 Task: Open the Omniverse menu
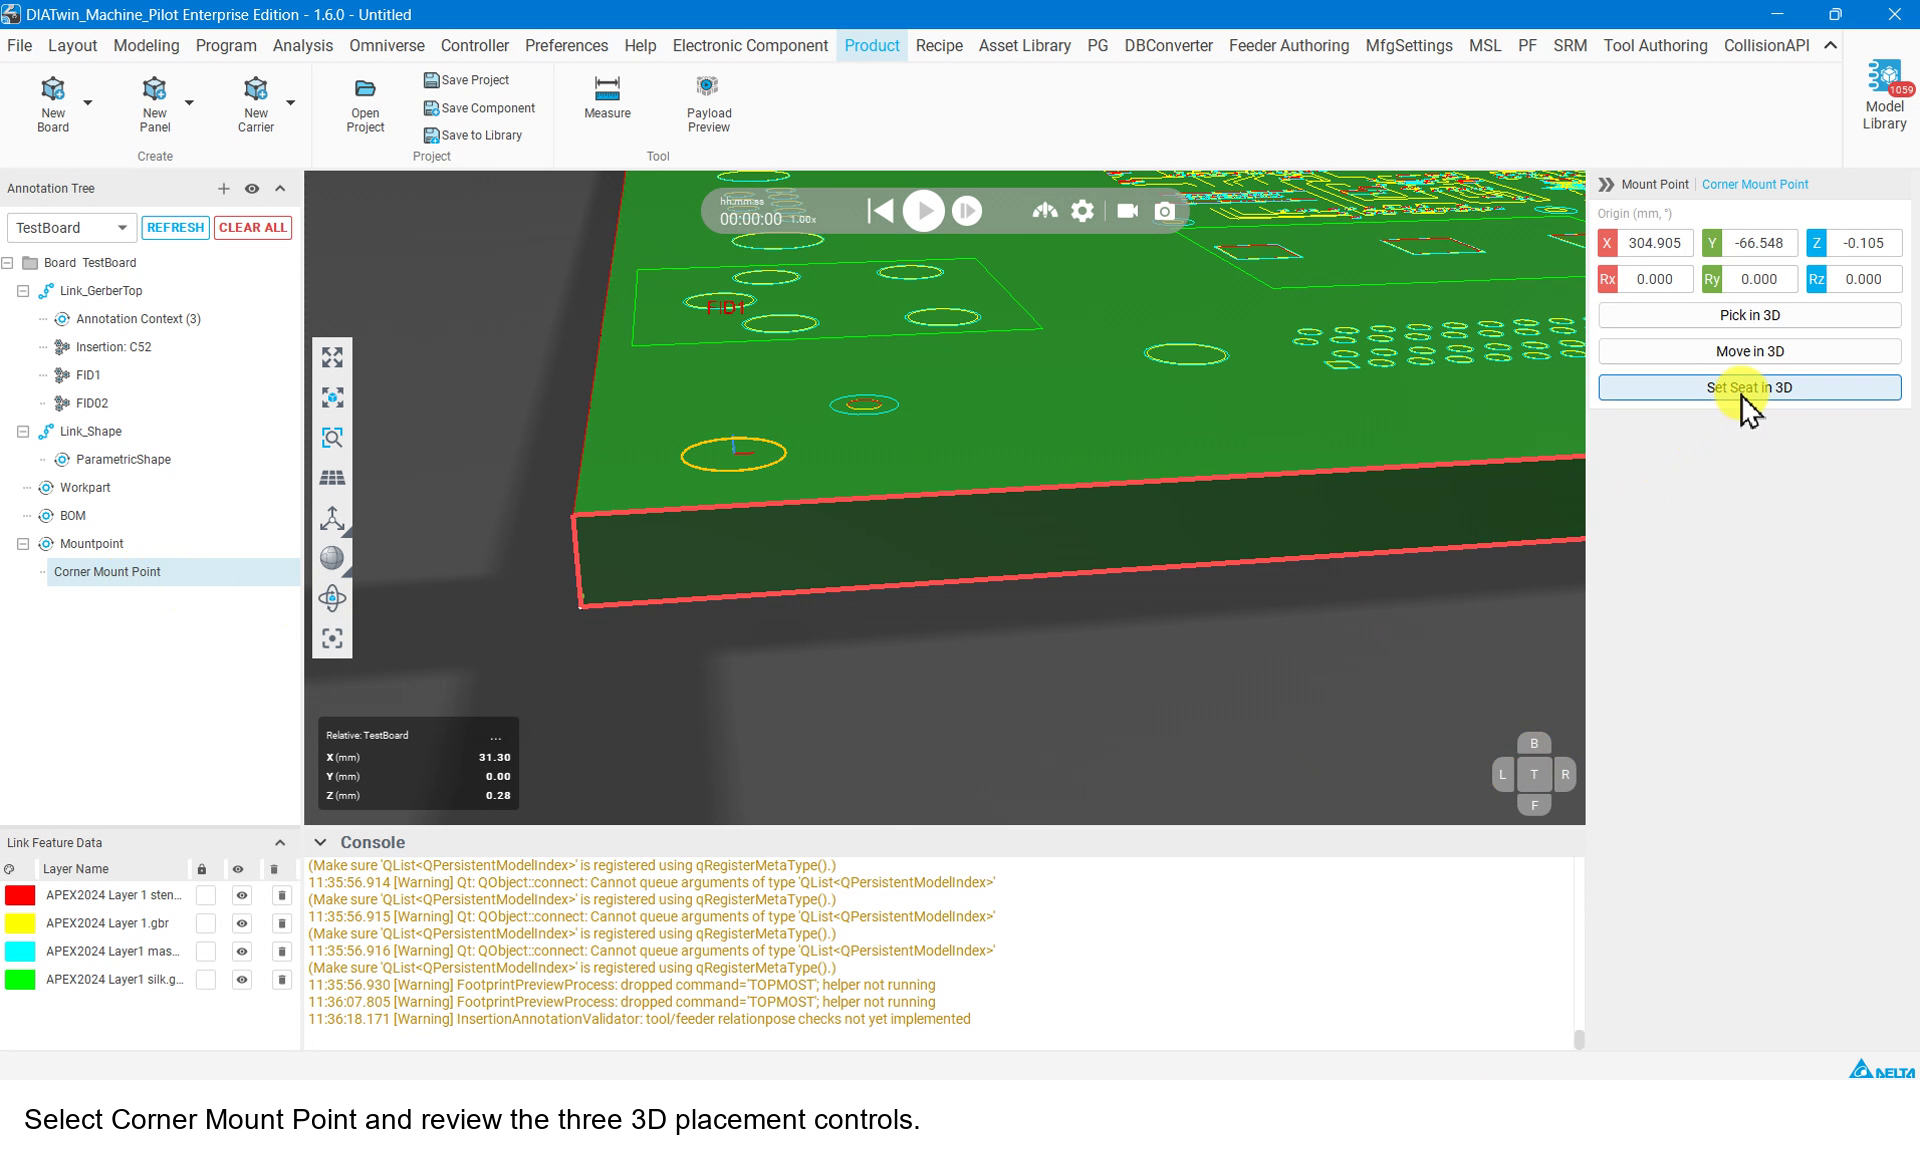click(387, 46)
